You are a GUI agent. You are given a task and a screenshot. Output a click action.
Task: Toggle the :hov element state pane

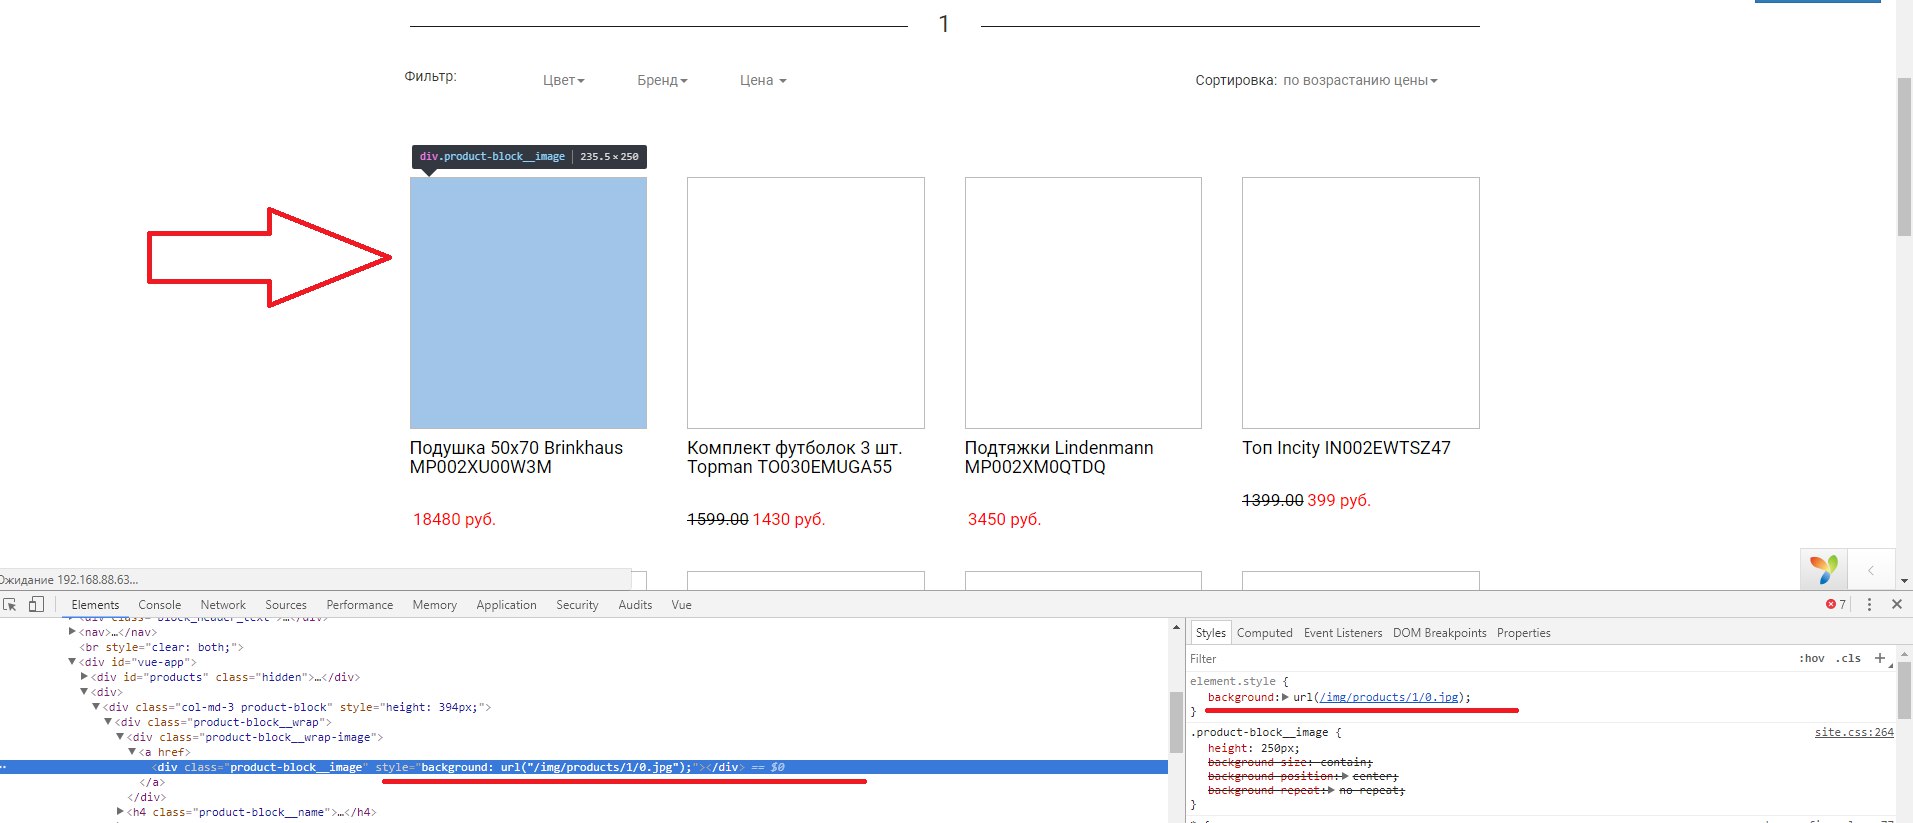coord(1812,658)
